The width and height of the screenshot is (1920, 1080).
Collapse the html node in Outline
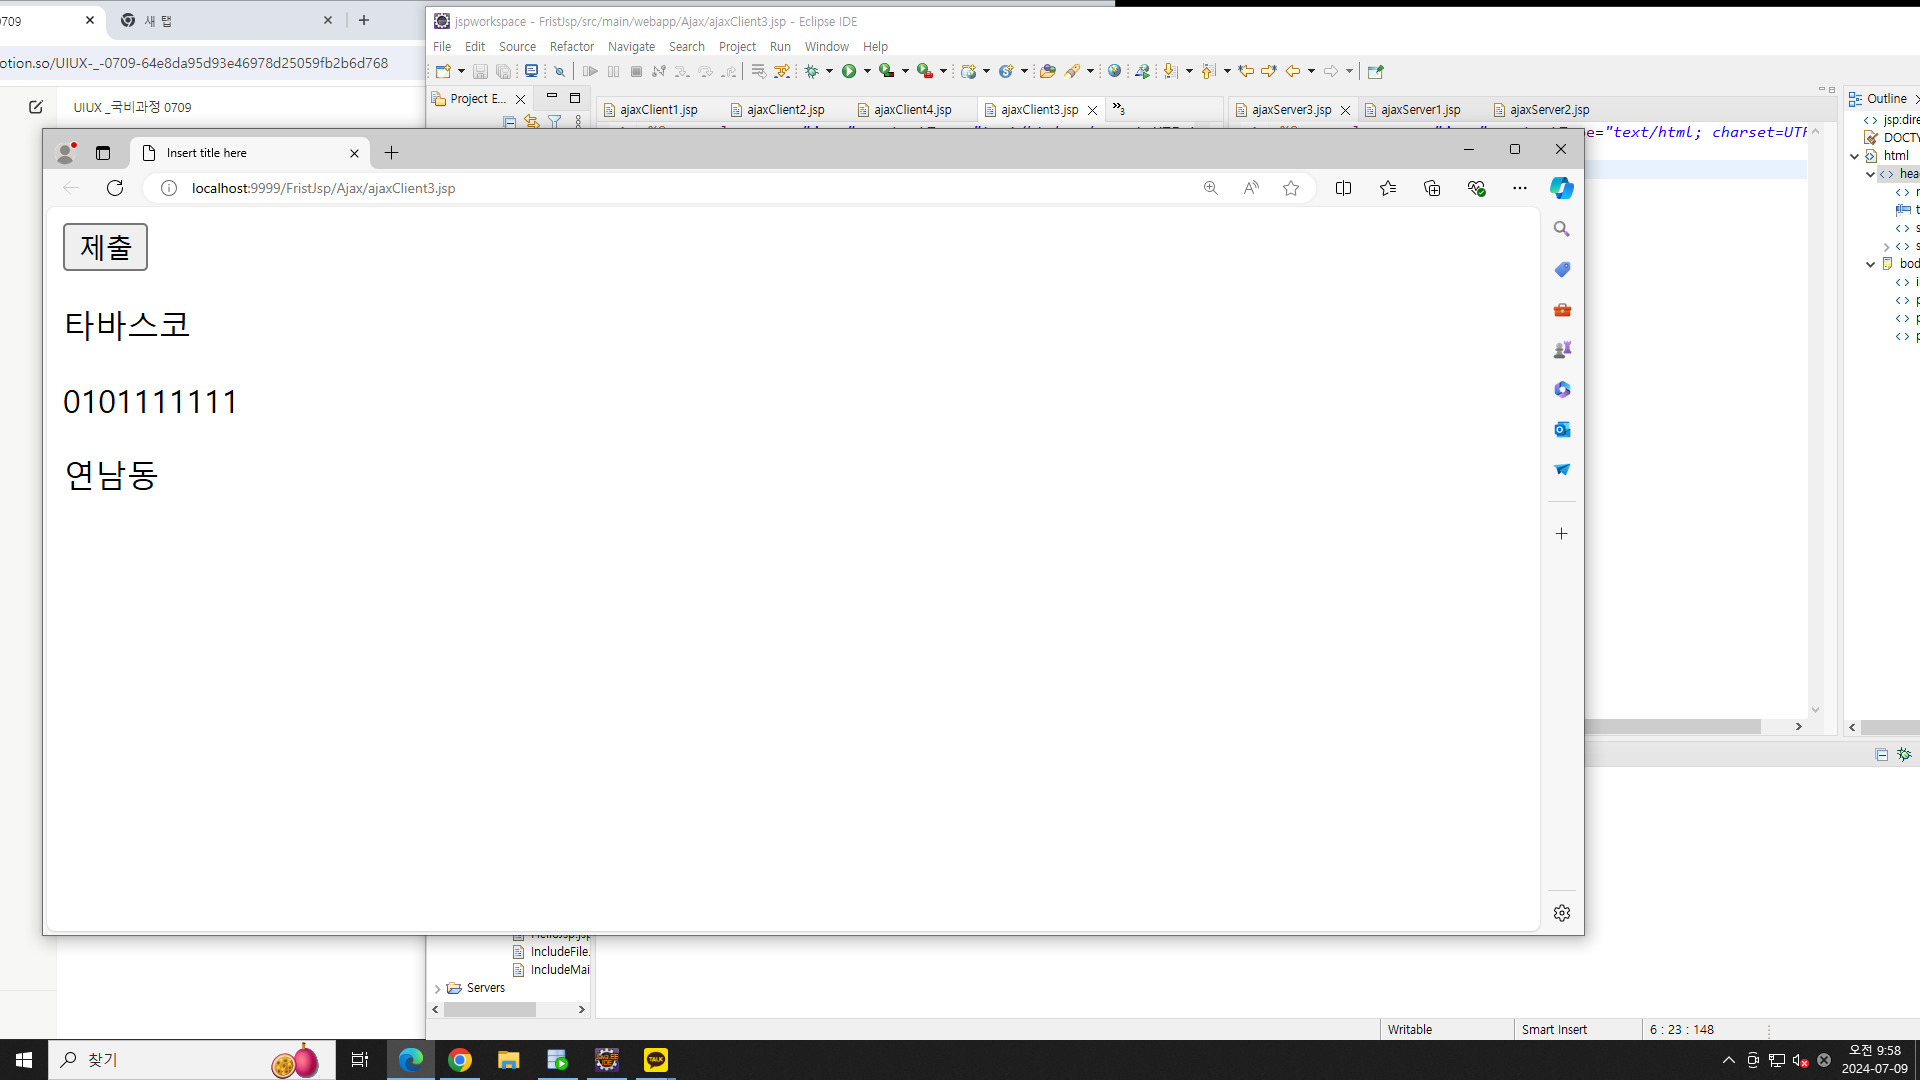1855,156
